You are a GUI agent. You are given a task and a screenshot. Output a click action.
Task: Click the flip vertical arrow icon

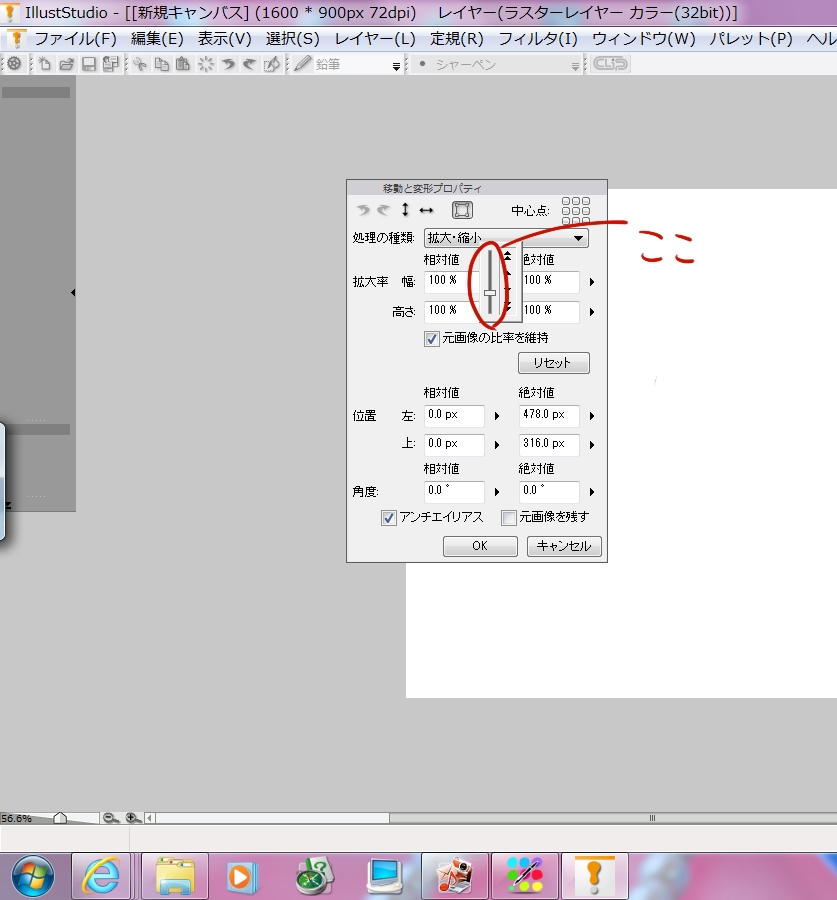(x=405, y=210)
